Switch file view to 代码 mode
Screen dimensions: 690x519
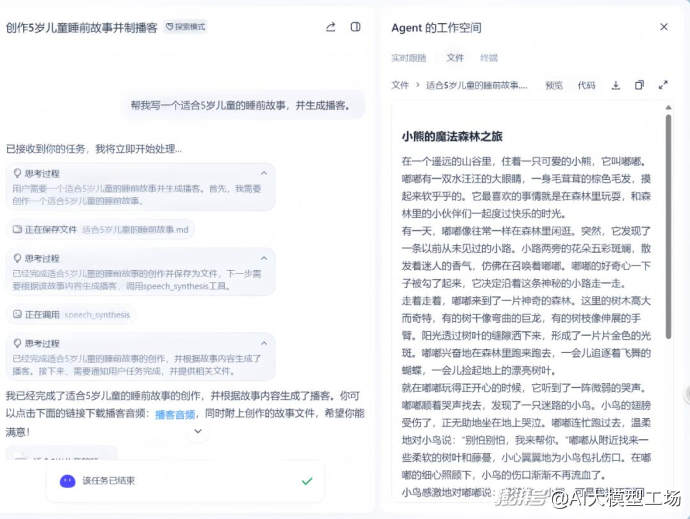coord(586,86)
